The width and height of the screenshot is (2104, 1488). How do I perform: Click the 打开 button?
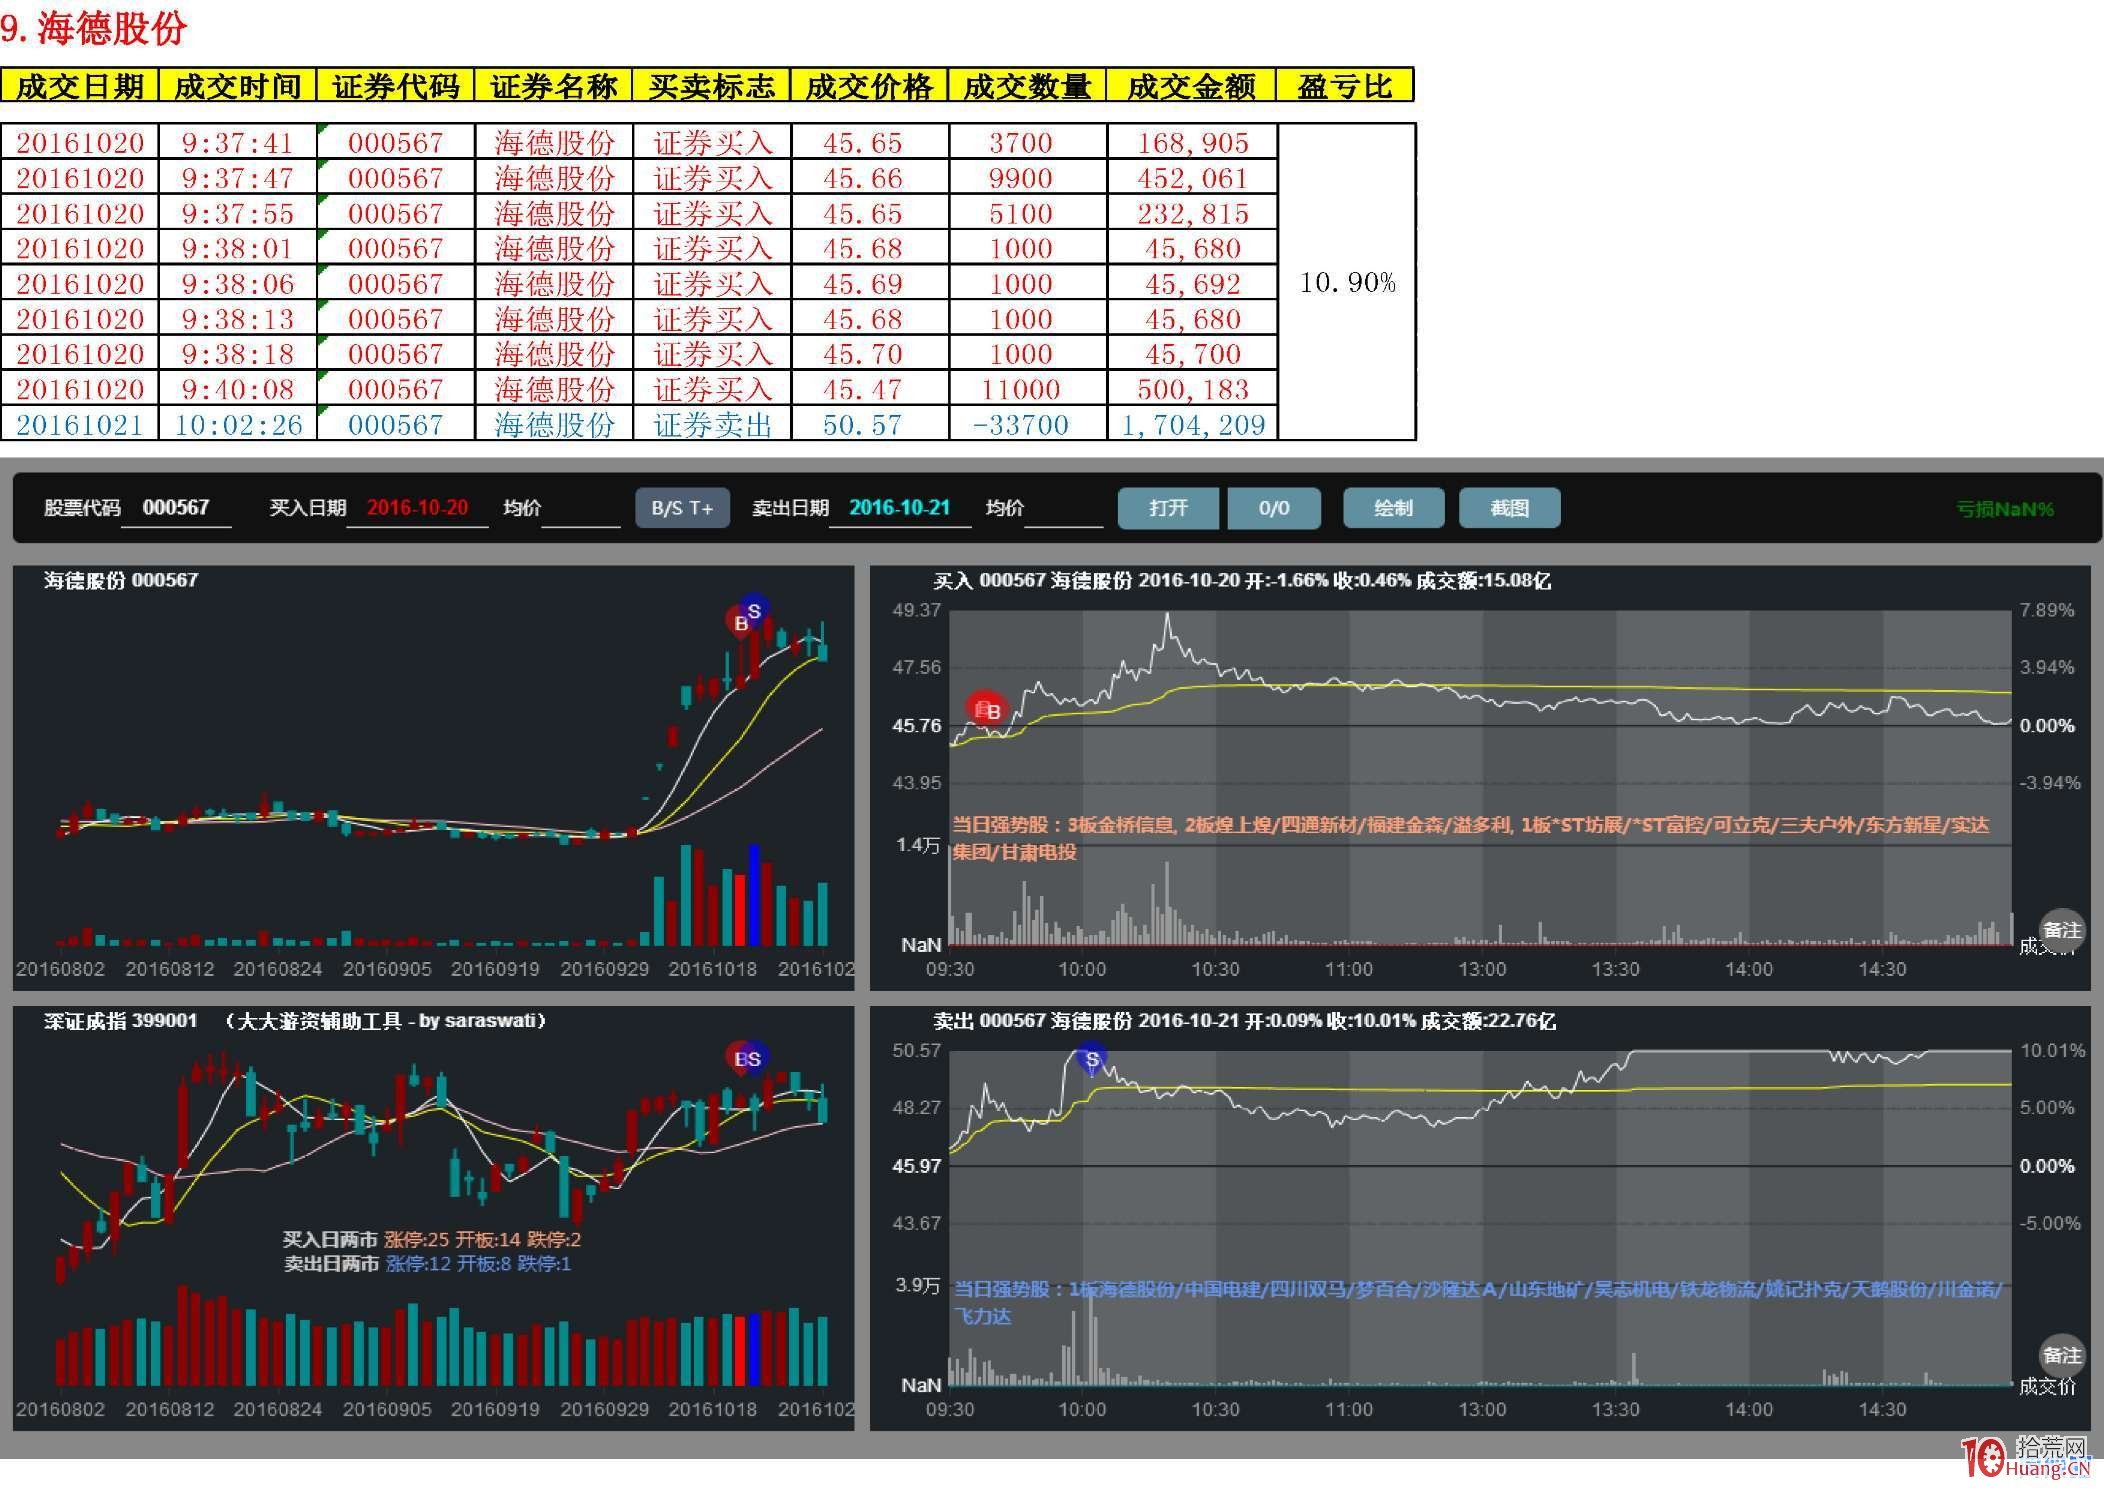point(1168,508)
